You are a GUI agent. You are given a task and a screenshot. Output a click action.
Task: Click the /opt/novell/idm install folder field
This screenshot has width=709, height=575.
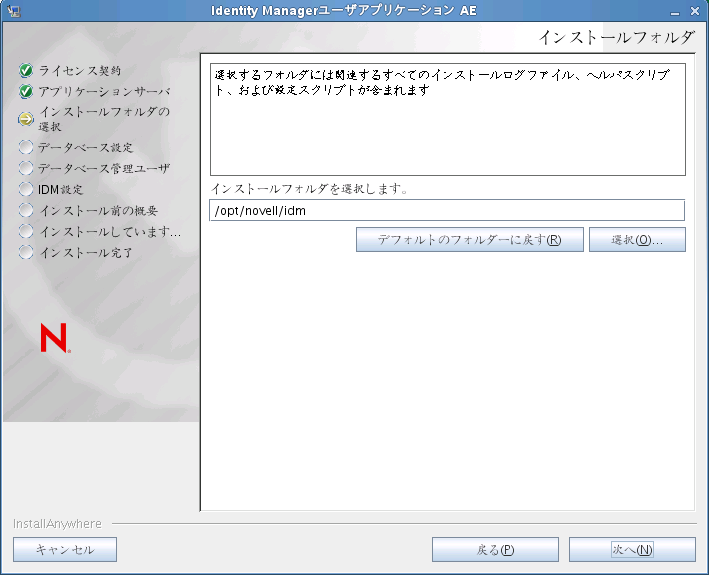point(447,211)
